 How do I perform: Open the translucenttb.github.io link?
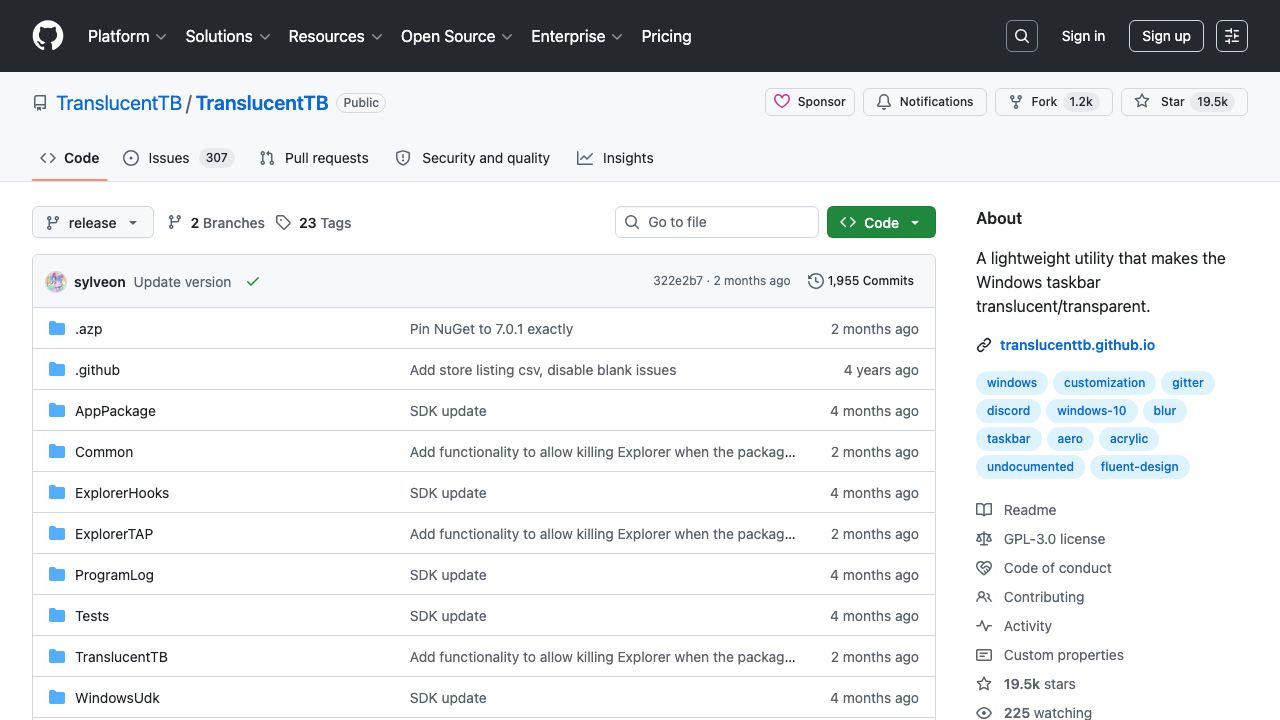(x=1077, y=345)
